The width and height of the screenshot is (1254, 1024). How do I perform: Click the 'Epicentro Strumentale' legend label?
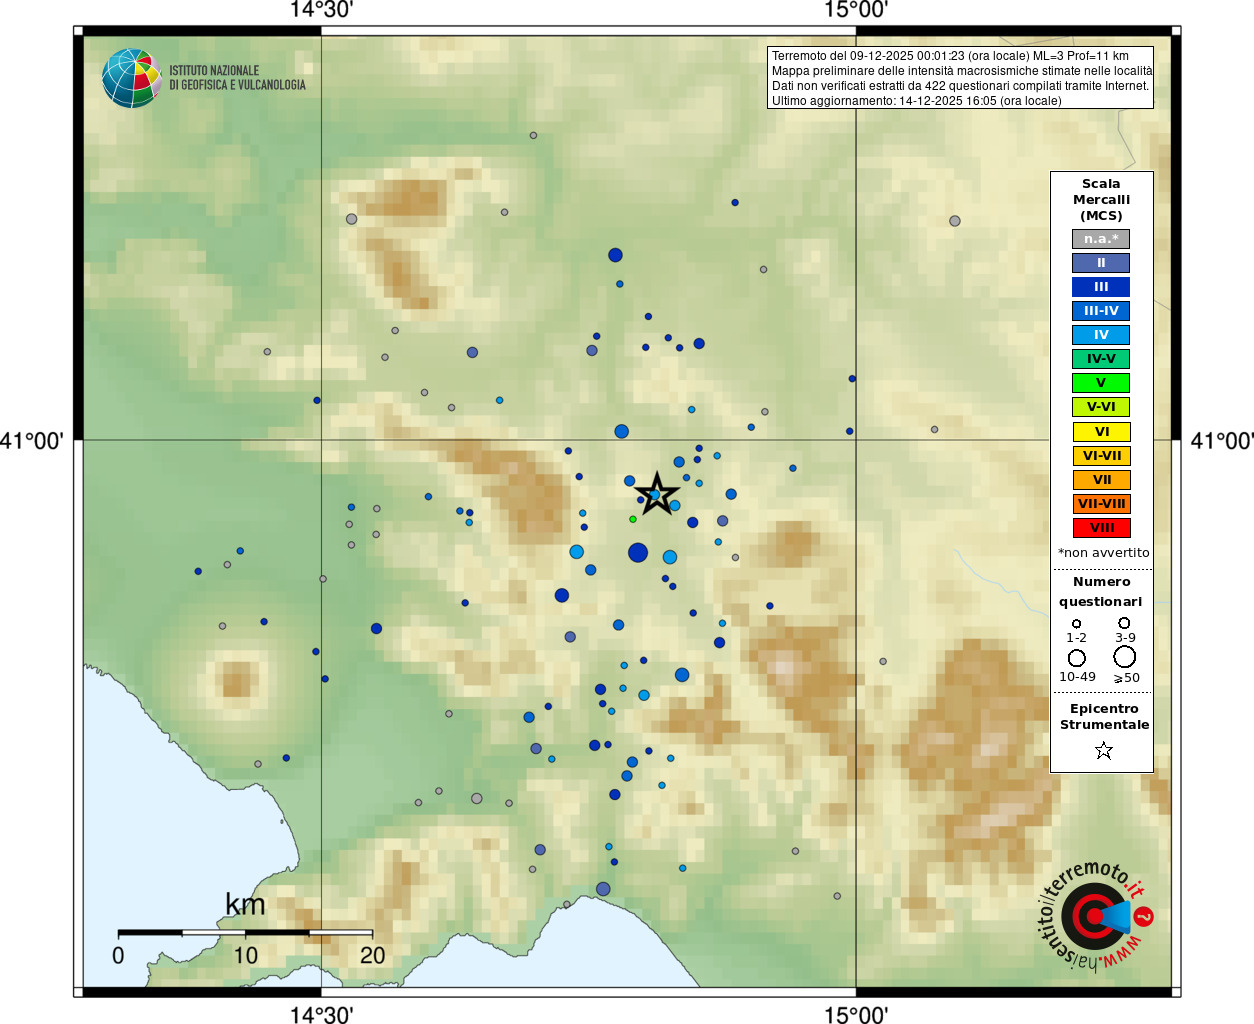point(1104,717)
